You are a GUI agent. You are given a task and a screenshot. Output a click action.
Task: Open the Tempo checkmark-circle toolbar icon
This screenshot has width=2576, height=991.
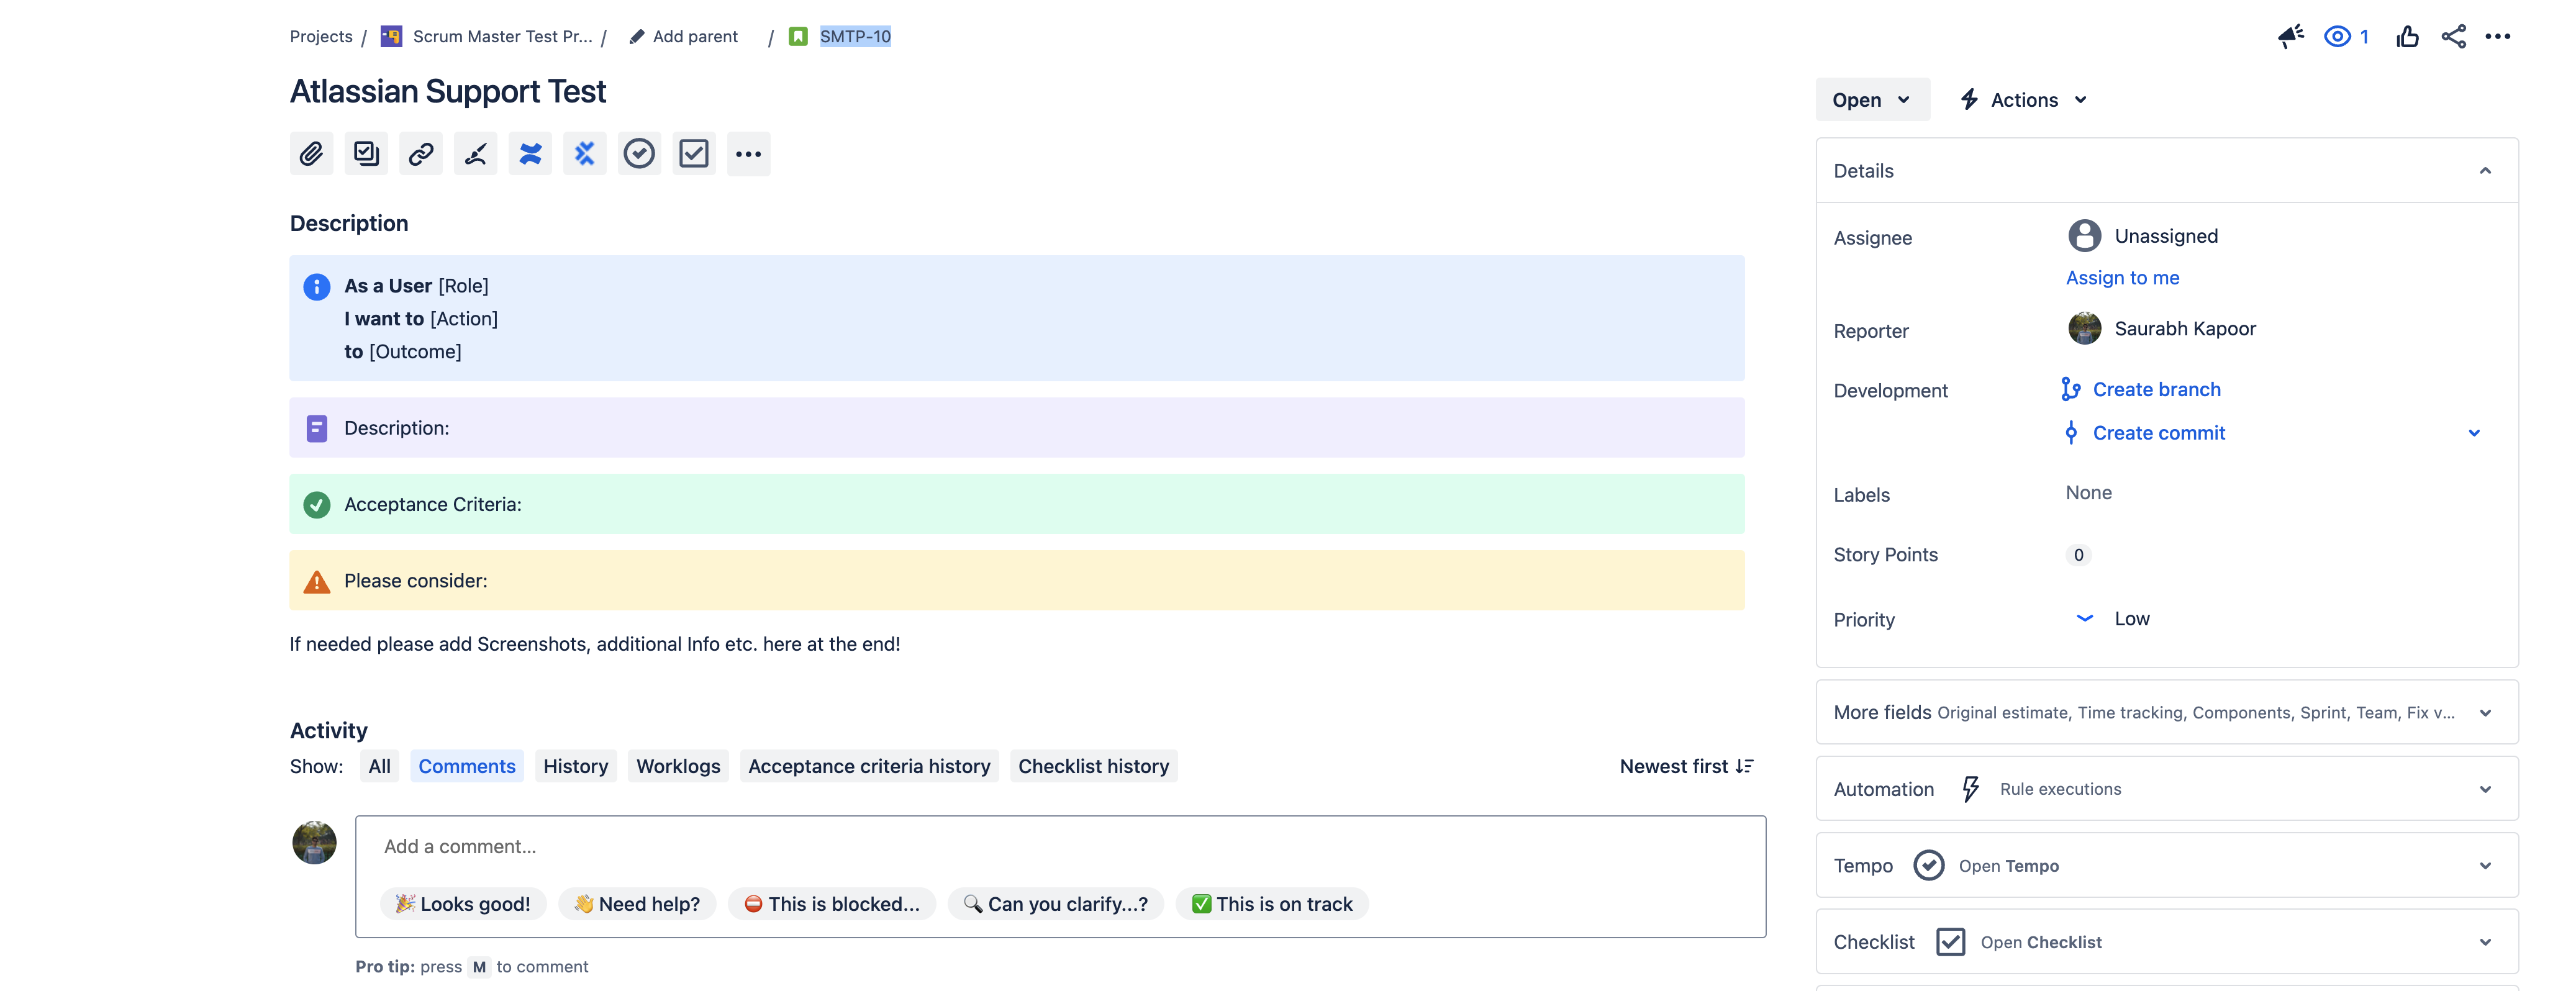point(639,154)
